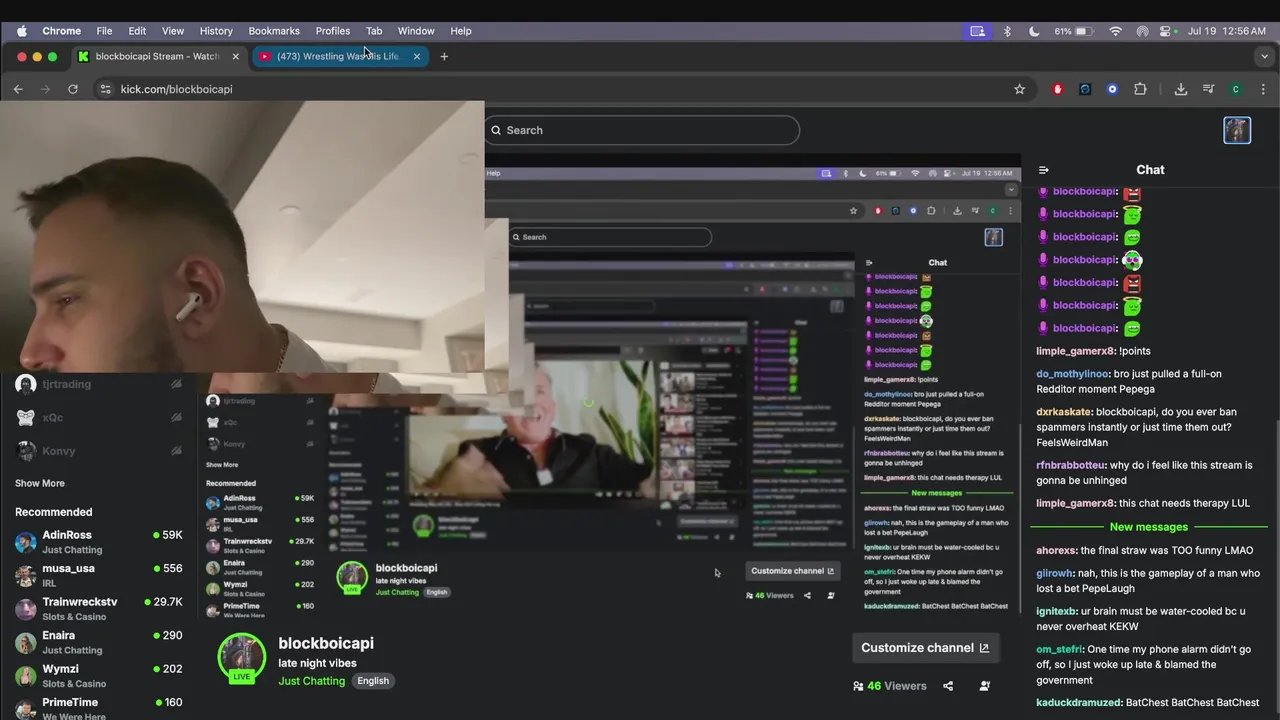Viewport: 1280px width, 720px height.
Task: Click username om_stefri in chat
Action: [1060, 649]
